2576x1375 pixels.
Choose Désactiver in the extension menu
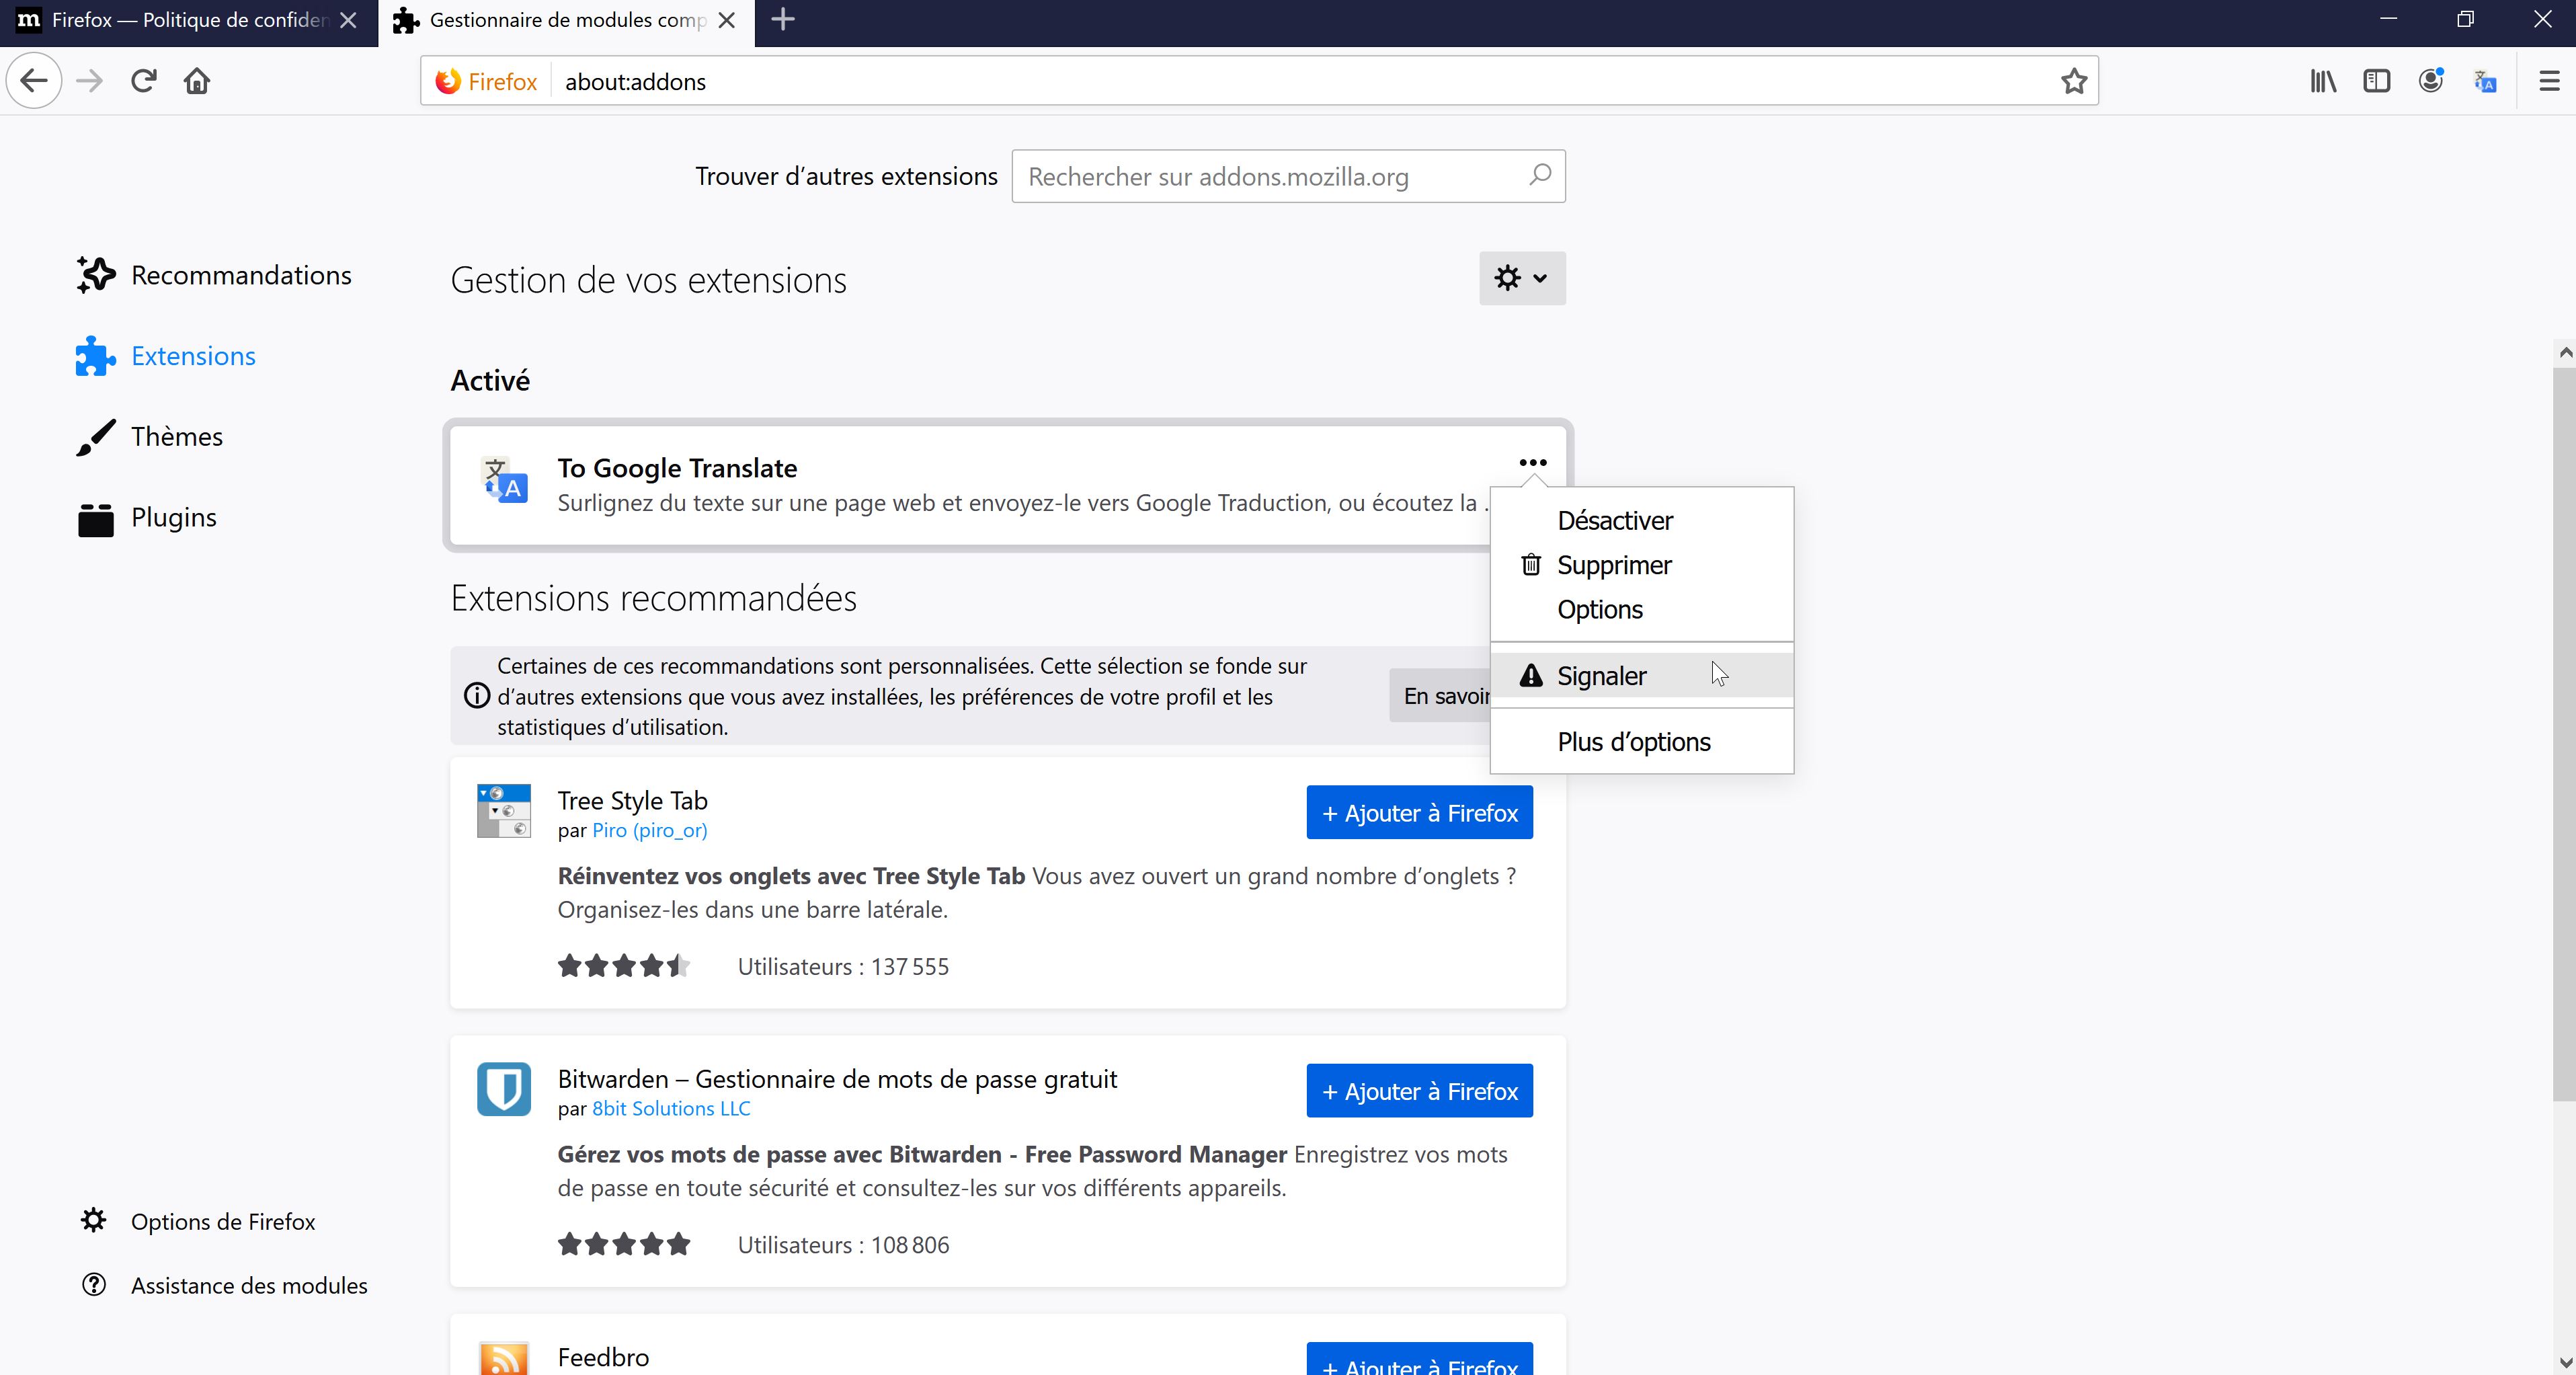[x=1641, y=521]
